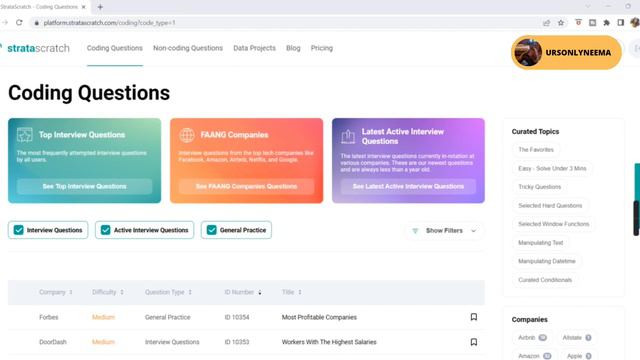Click Medium difficulty in the Forbes row
Screen dimensions: 640x360
(103, 317)
